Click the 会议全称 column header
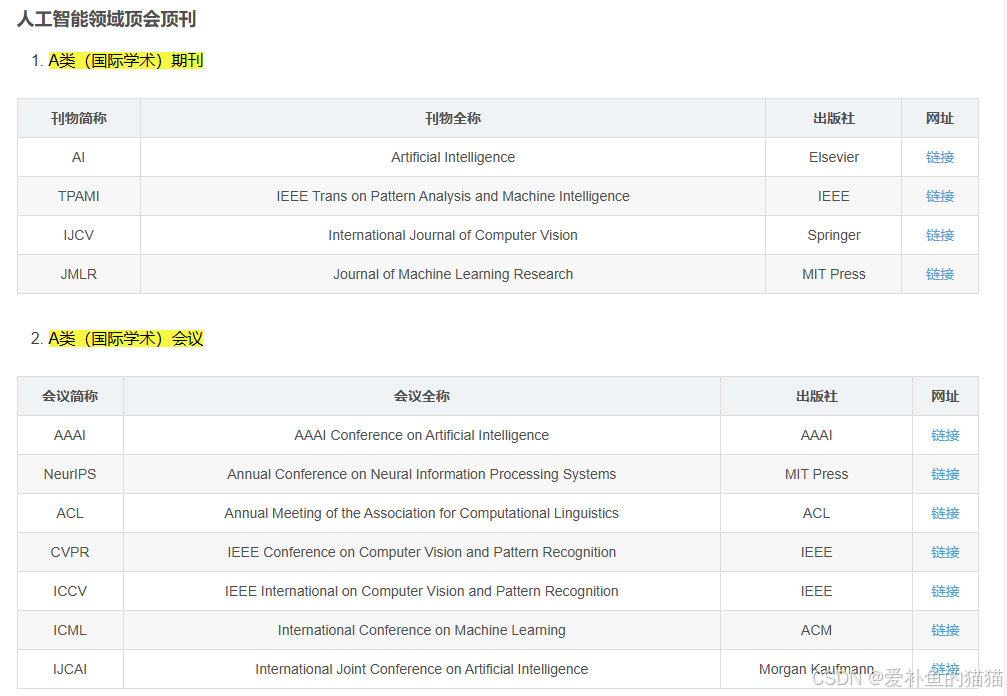 [421, 396]
